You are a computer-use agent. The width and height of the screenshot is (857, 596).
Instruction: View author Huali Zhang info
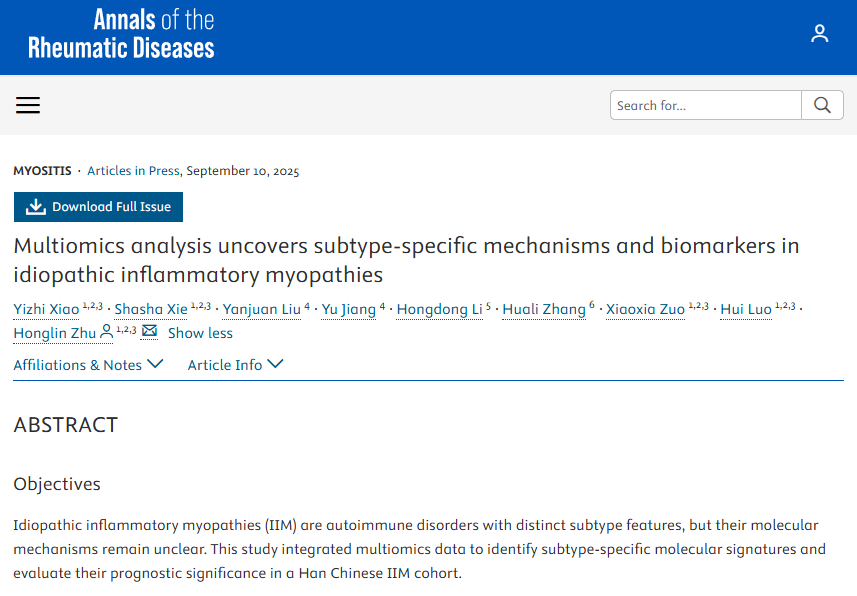tap(543, 309)
